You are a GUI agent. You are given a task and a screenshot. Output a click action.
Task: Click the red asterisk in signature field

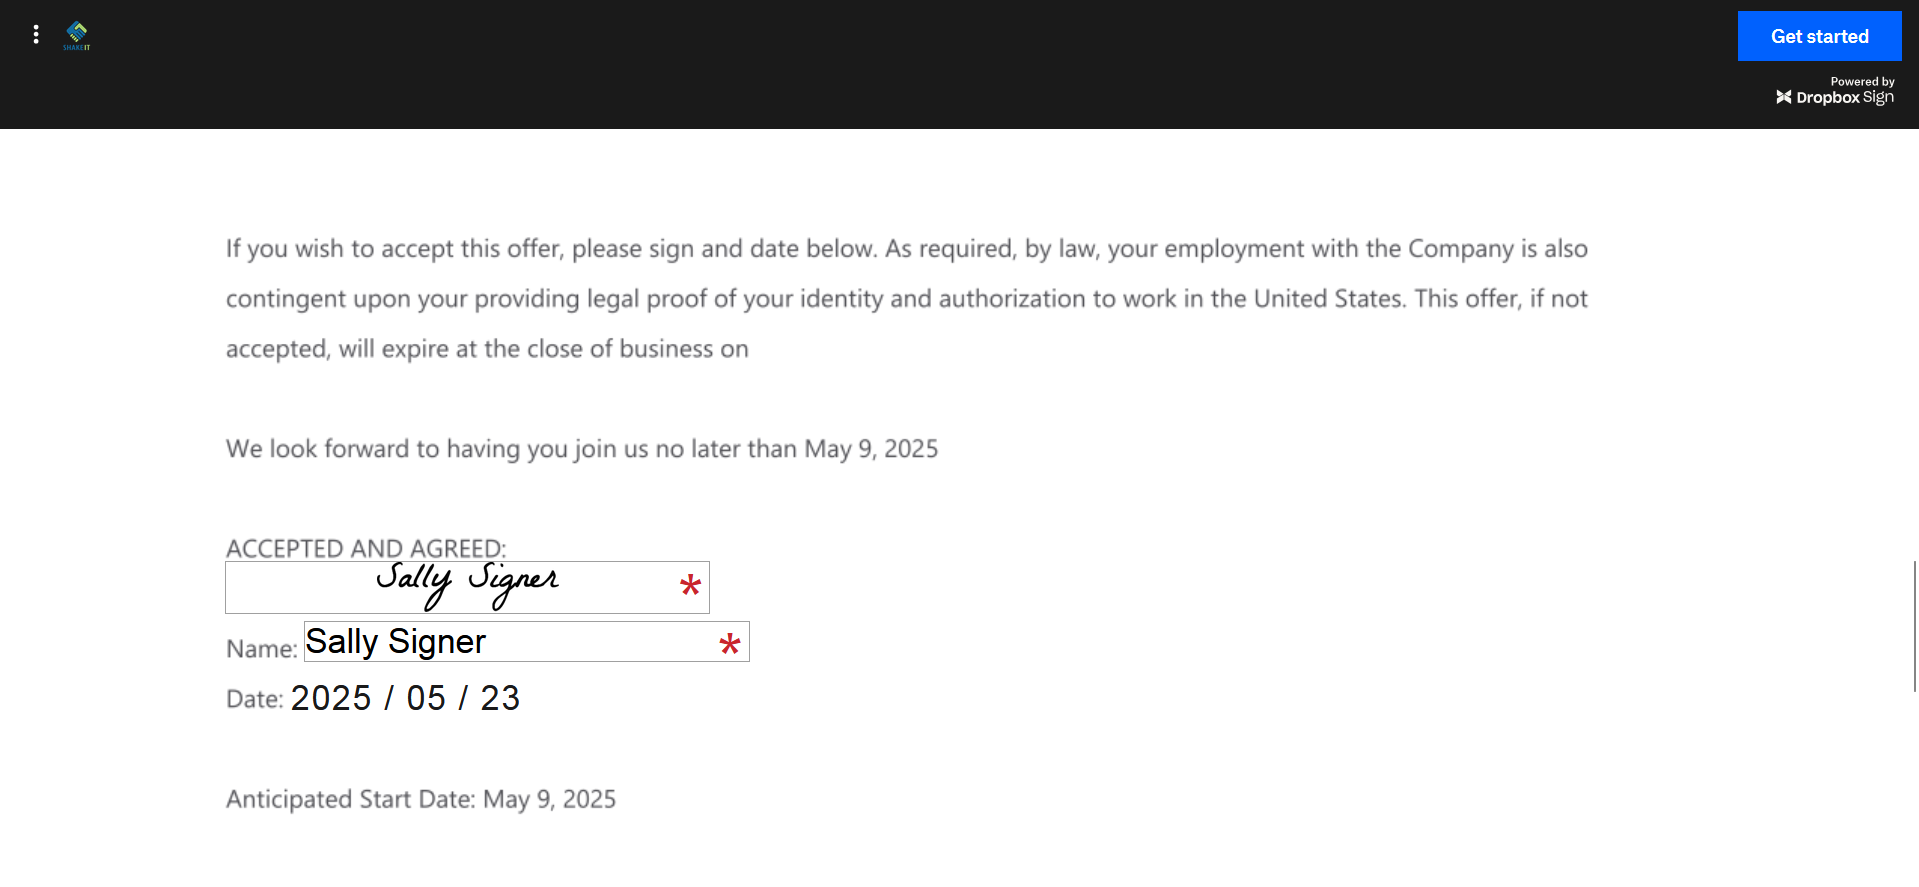[x=690, y=586]
